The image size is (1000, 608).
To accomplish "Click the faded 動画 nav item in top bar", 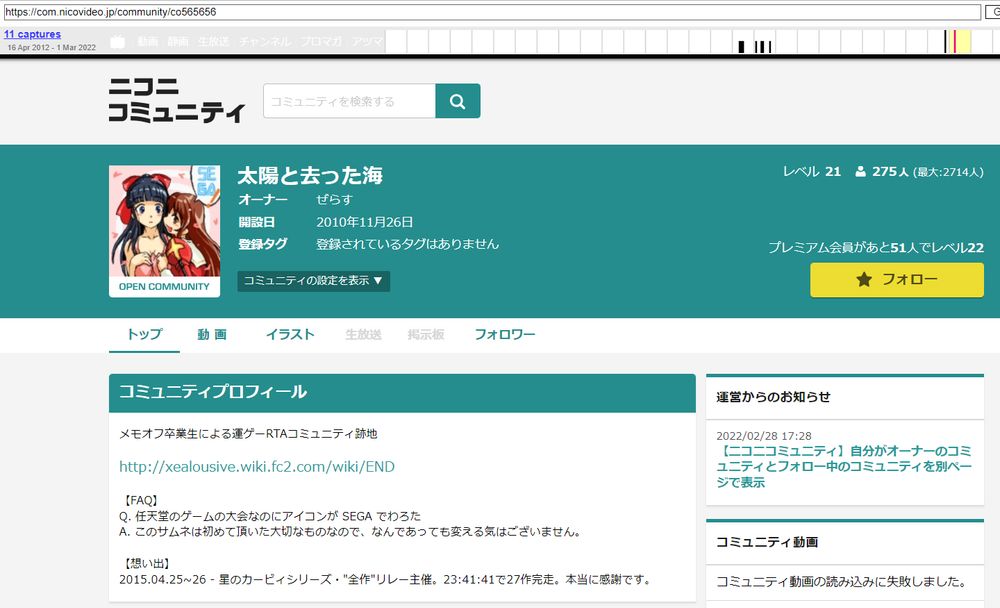I will coord(147,41).
